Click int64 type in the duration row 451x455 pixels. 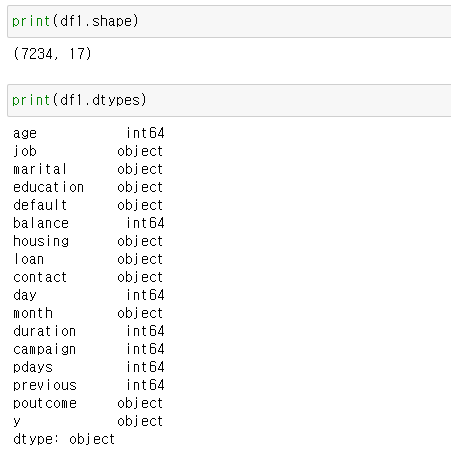pos(145,331)
